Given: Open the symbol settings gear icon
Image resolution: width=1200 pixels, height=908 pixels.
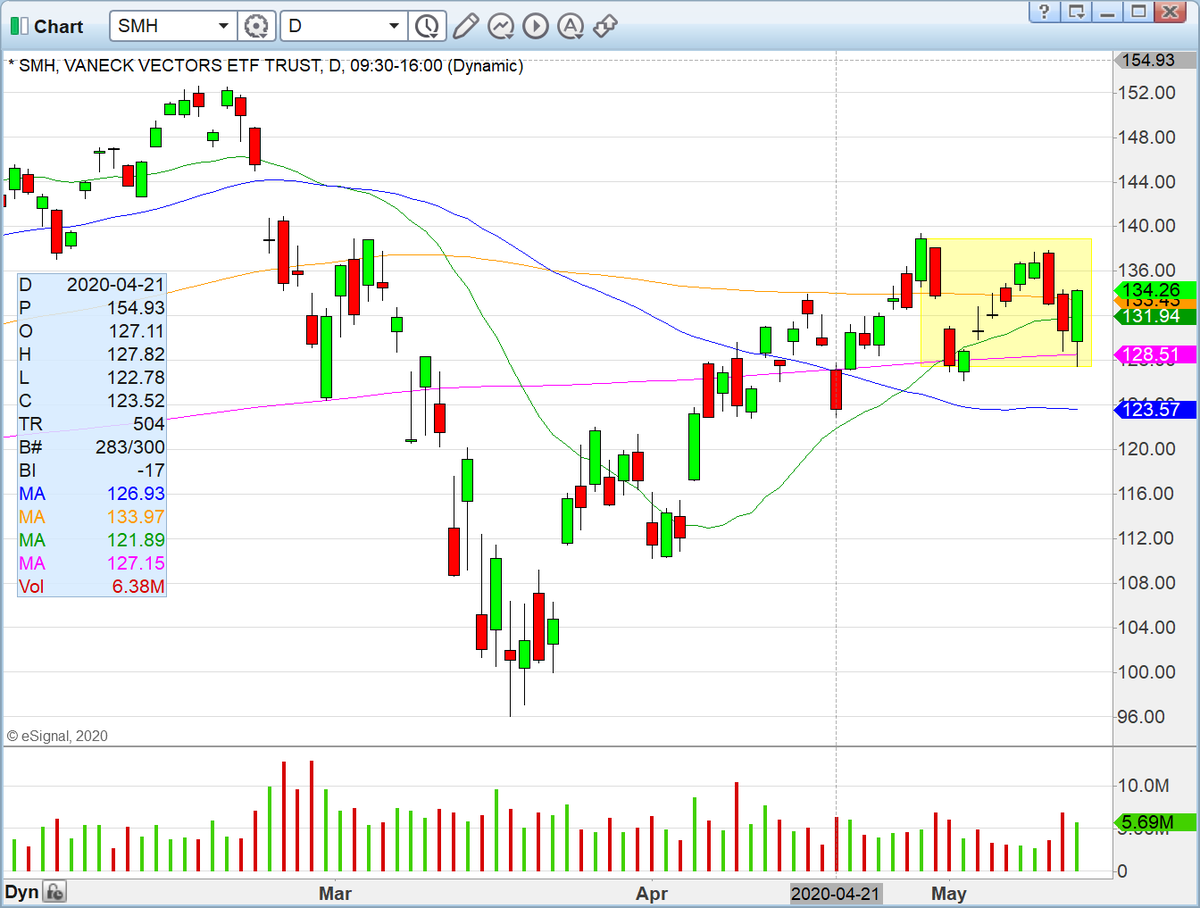Looking at the screenshot, I should click(x=257, y=26).
